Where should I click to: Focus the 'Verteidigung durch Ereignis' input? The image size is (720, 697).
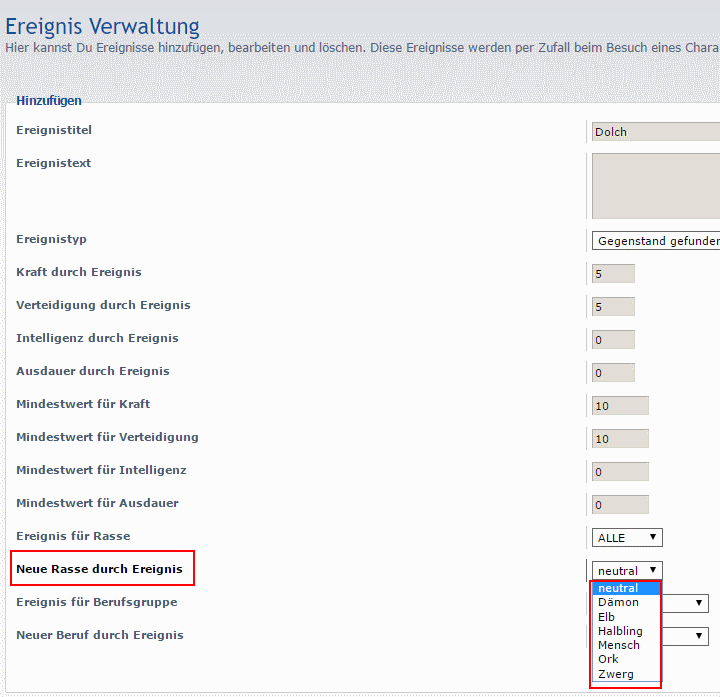tap(614, 307)
